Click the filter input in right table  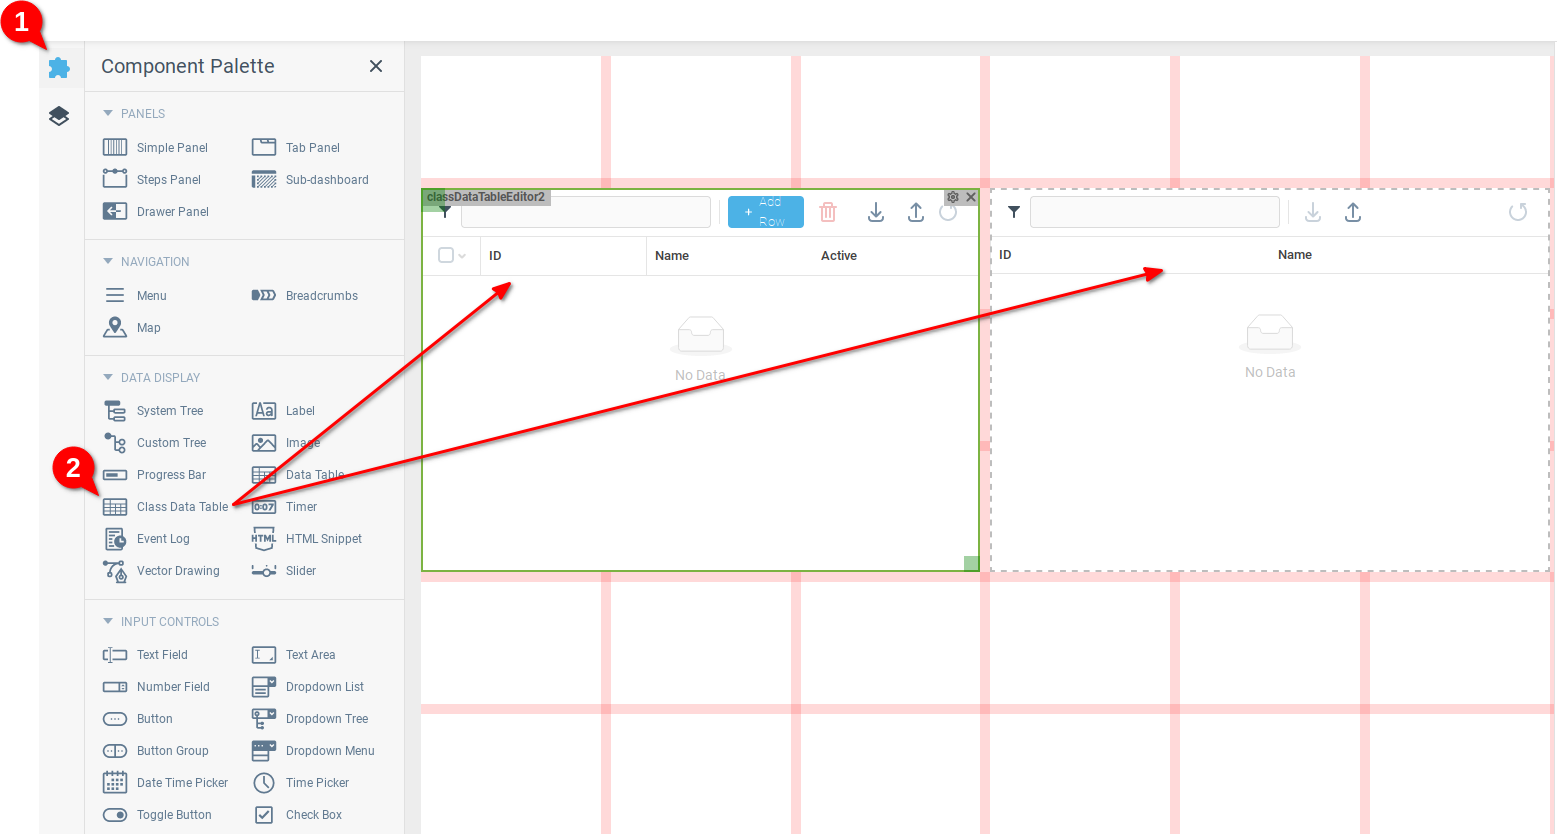(x=1154, y=212)
